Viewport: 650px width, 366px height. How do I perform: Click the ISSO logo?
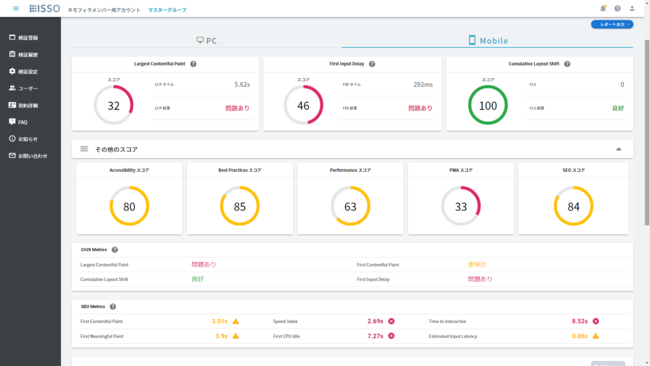[45, 8]
